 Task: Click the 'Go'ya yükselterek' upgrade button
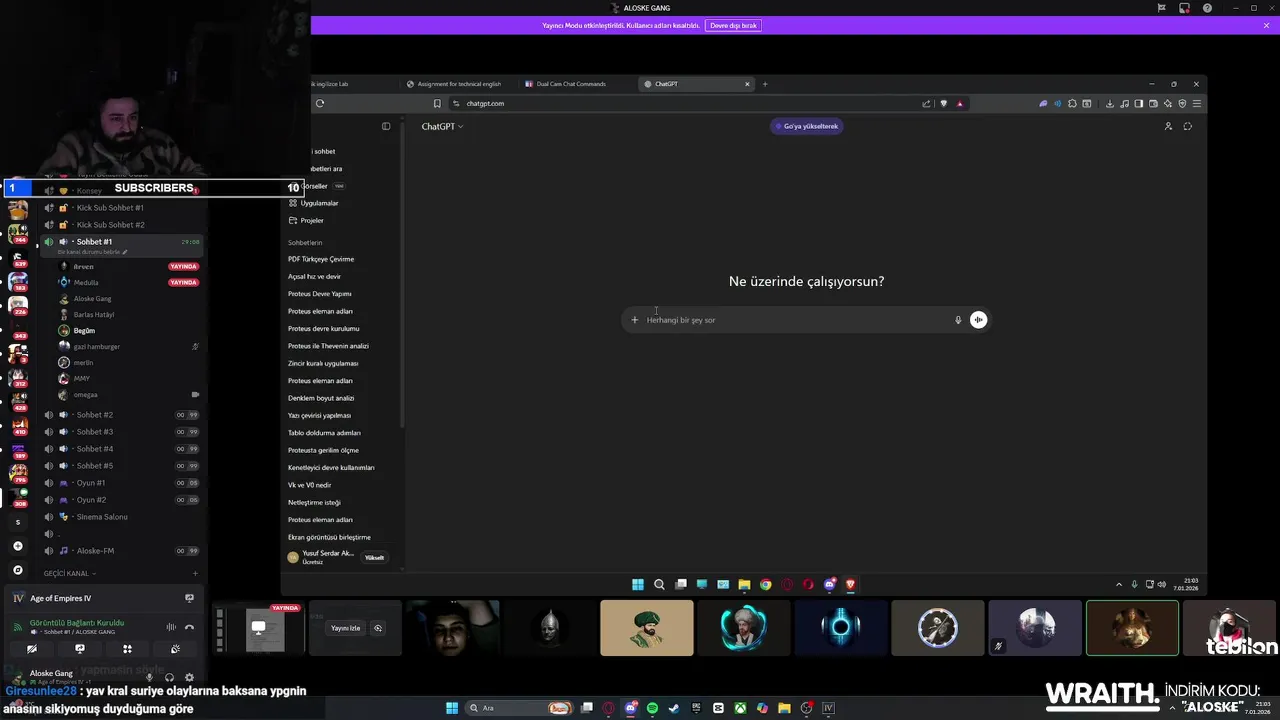pos(806,126)
